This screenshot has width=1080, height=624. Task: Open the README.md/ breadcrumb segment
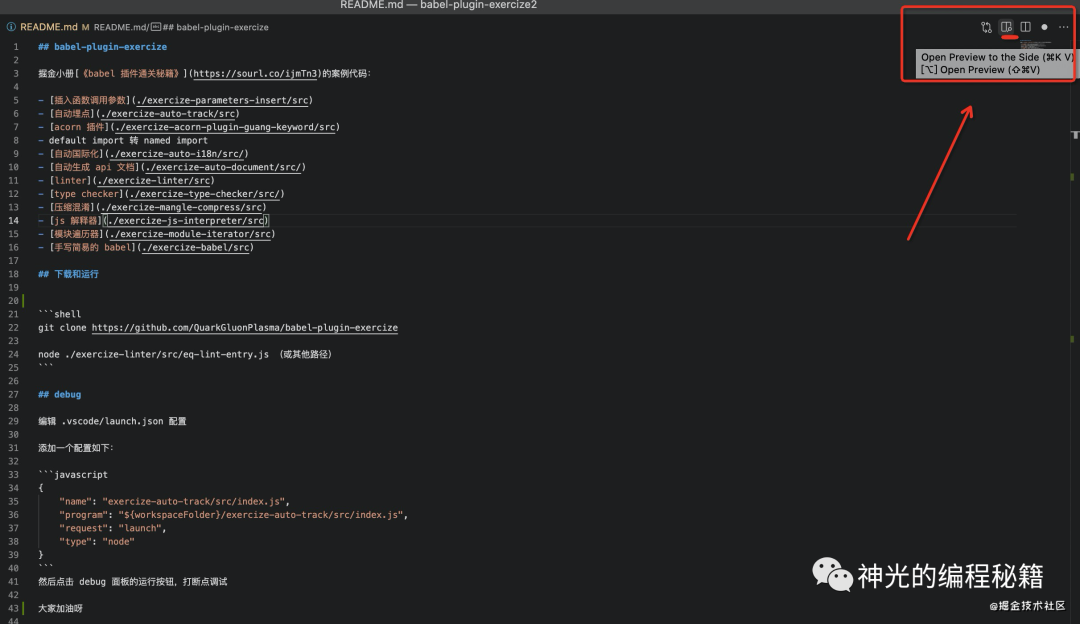121,27
